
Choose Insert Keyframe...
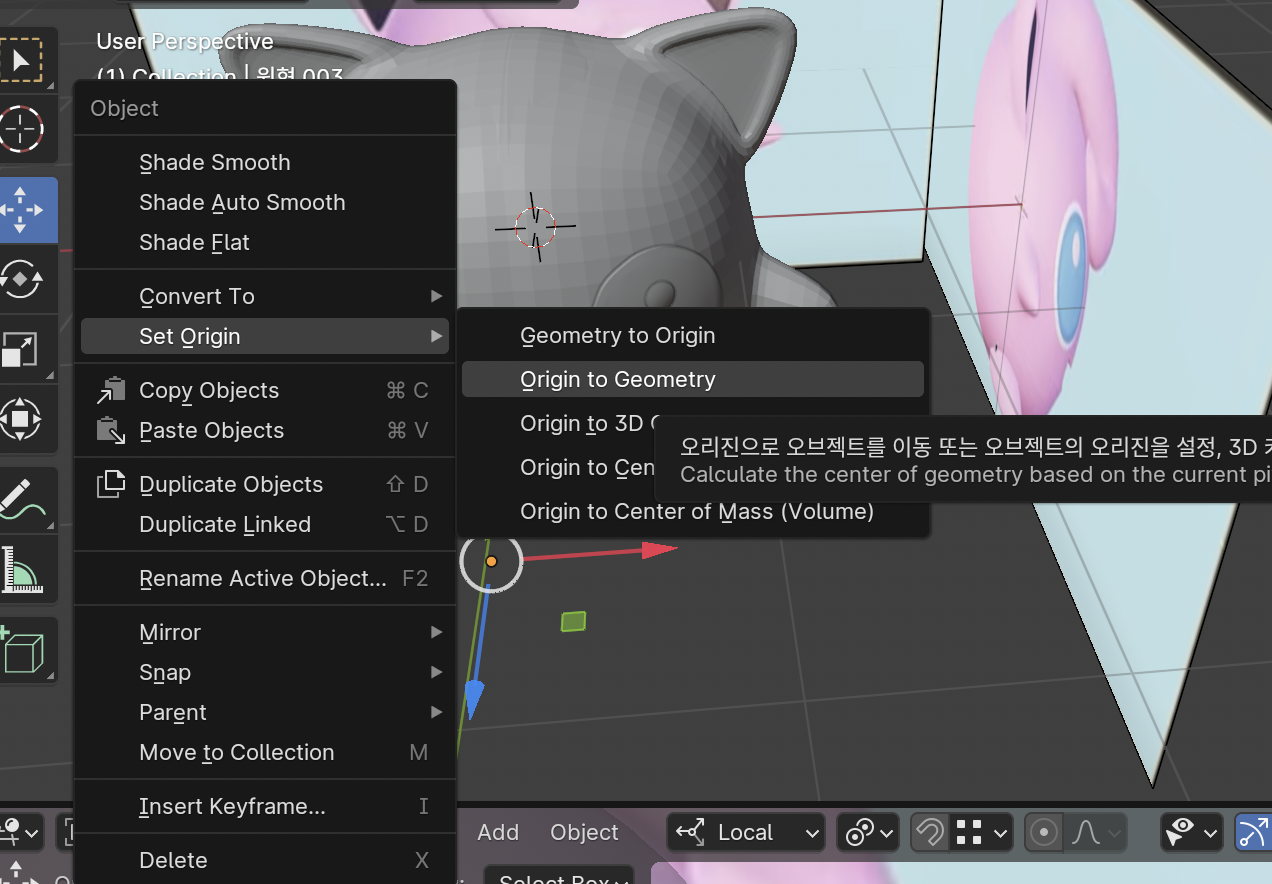point(265,806)
